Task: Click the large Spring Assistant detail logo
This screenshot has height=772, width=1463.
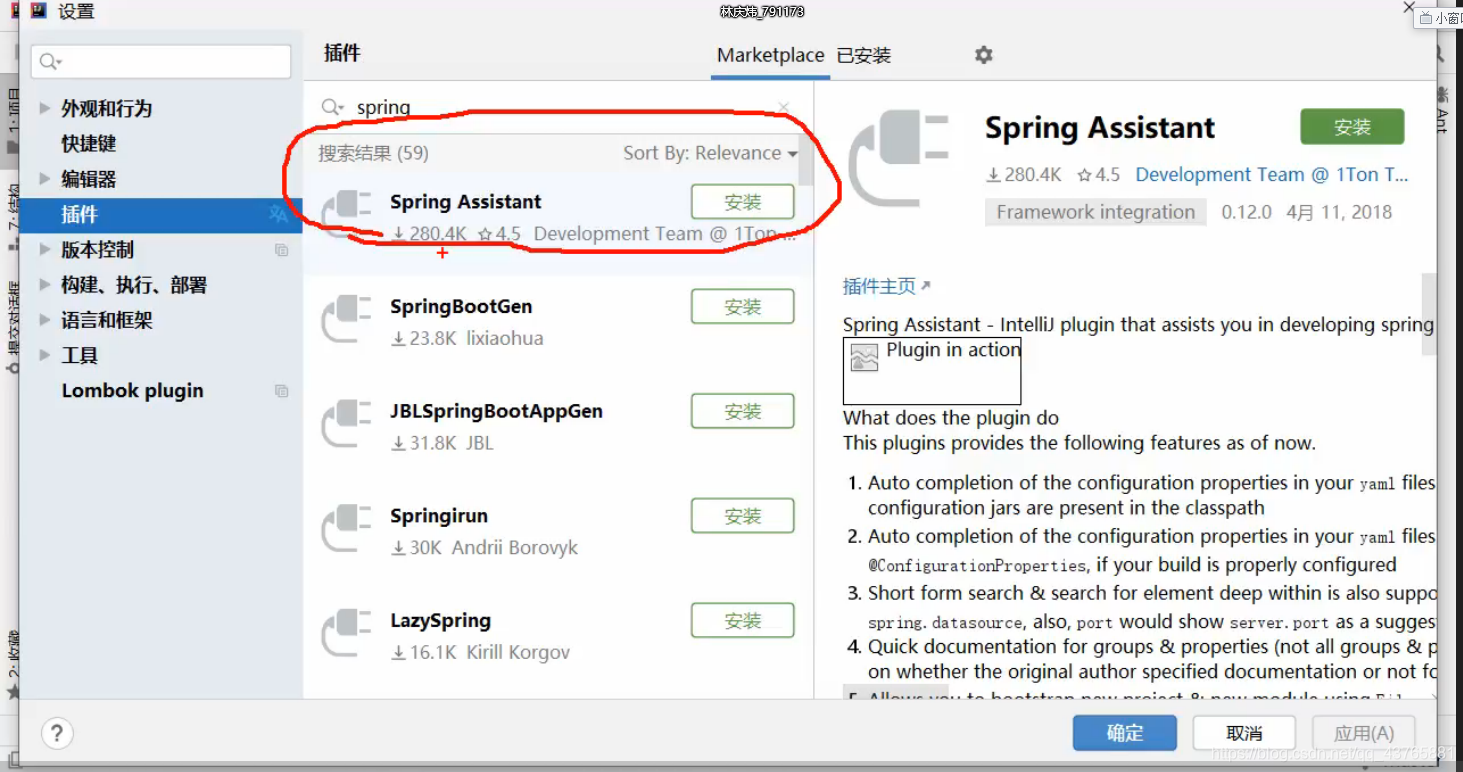Action: click(900, 160)
